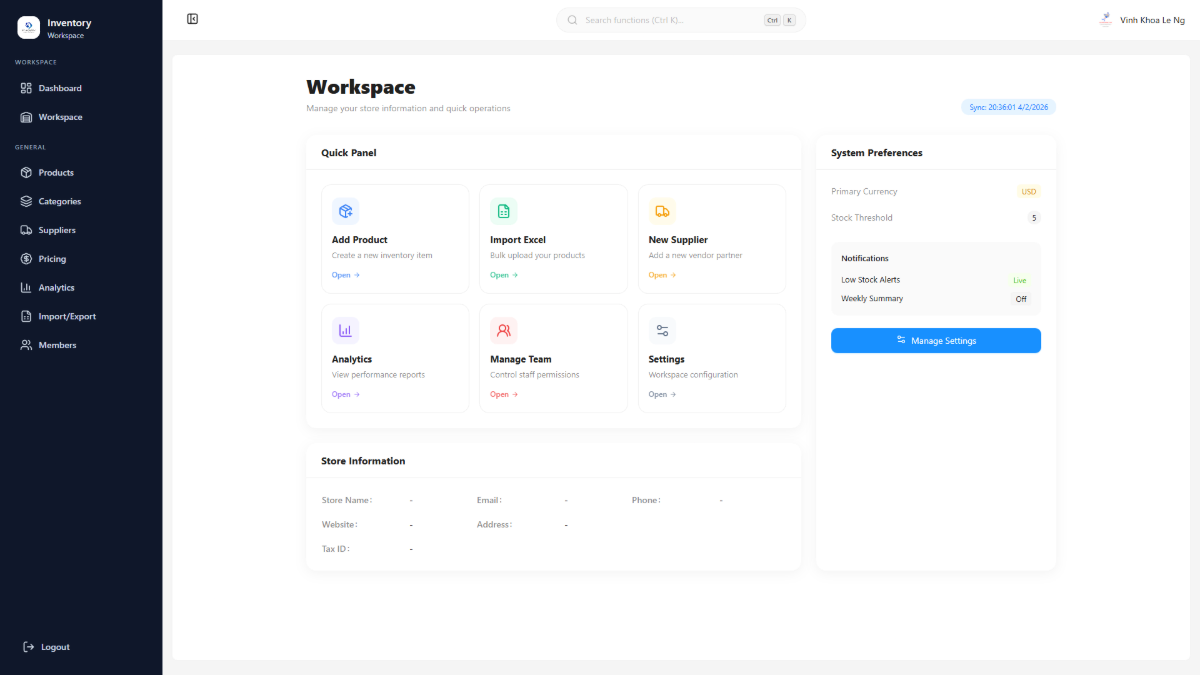
Task: Click the Manage Settings button
Action: pos(935,340)
